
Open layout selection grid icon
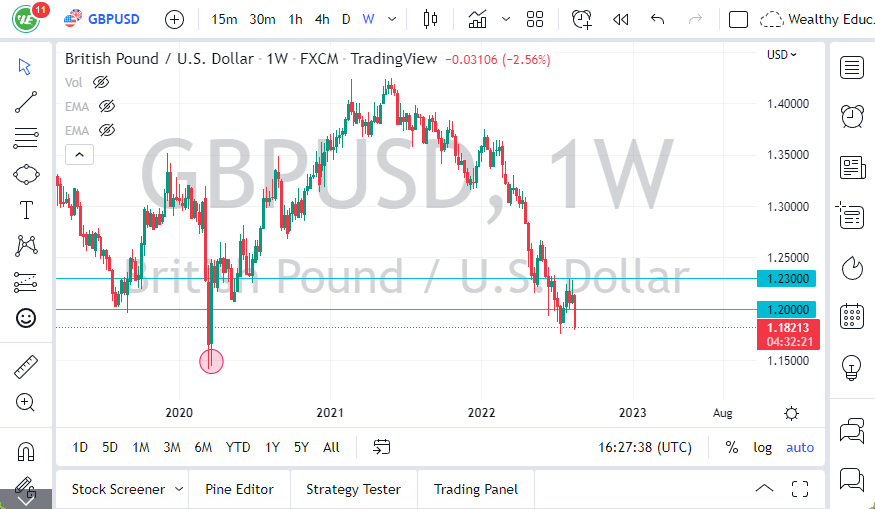point(535,19)
